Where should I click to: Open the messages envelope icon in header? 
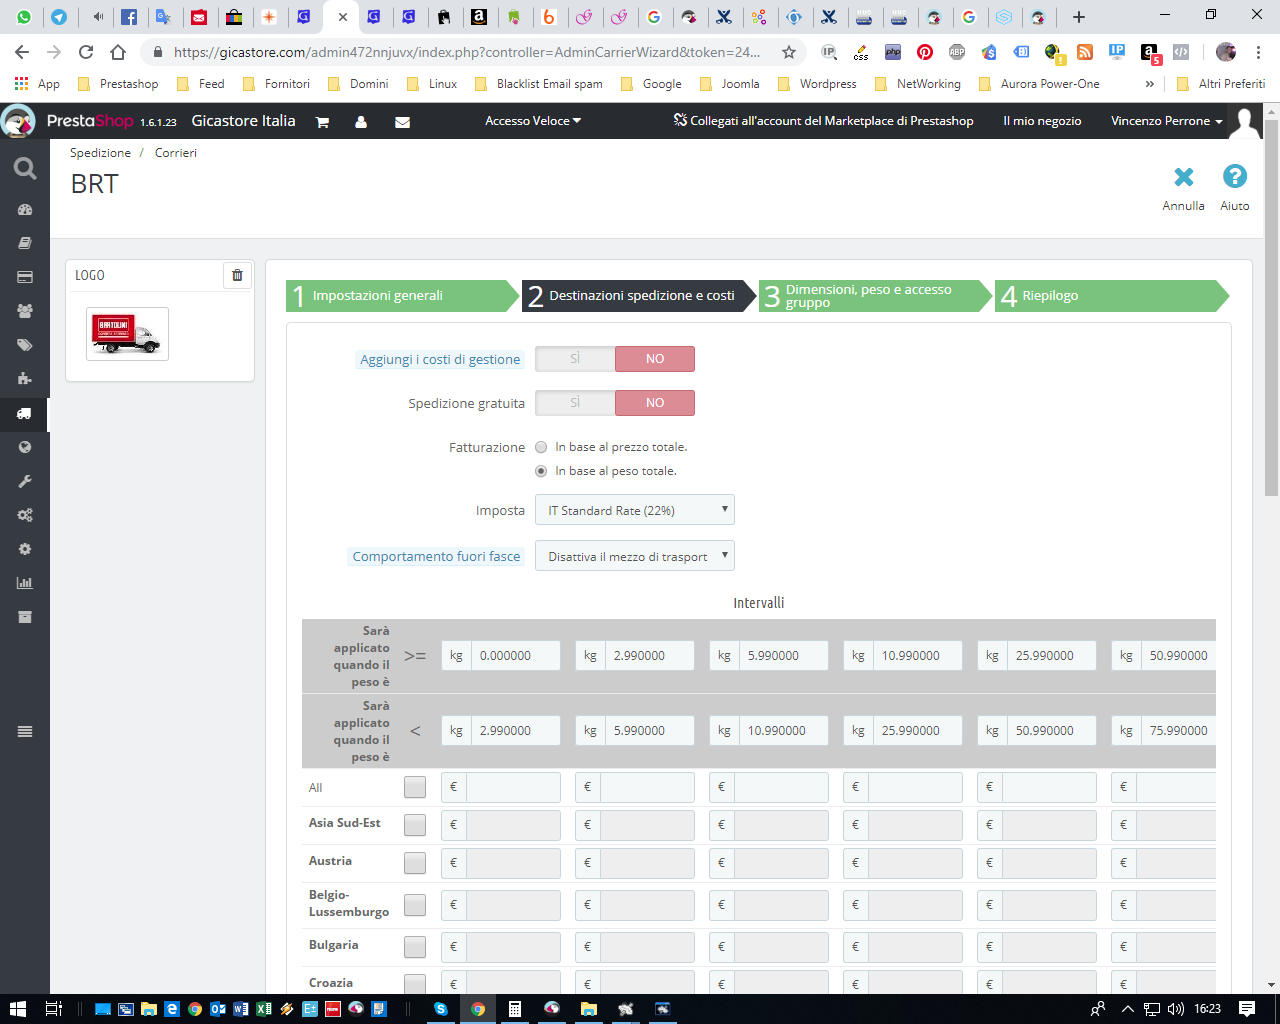[402, 122]
